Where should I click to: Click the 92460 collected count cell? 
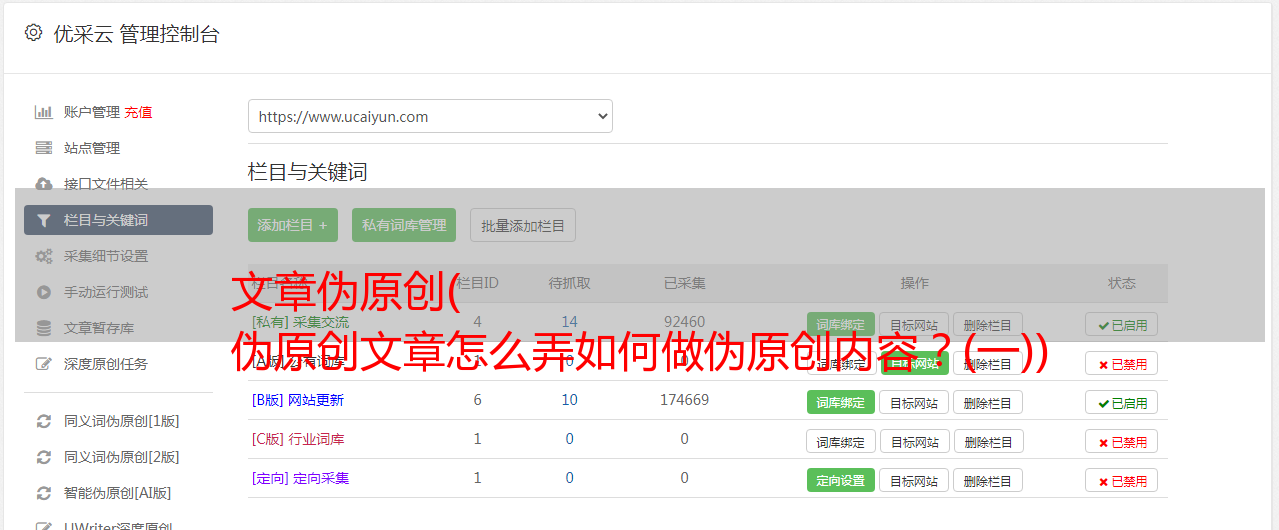coord(684,322)
